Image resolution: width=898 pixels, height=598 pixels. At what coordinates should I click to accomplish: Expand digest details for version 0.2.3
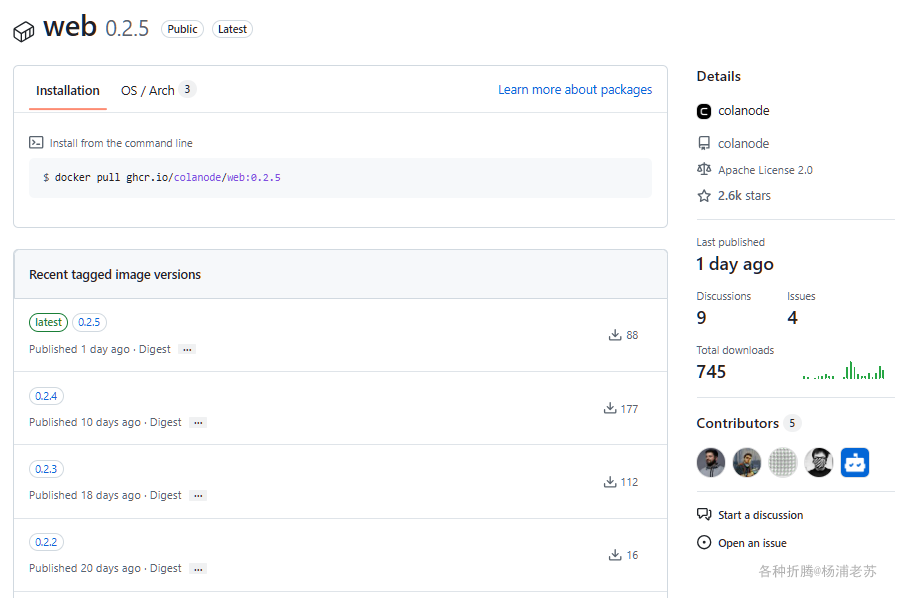point(198,495)
